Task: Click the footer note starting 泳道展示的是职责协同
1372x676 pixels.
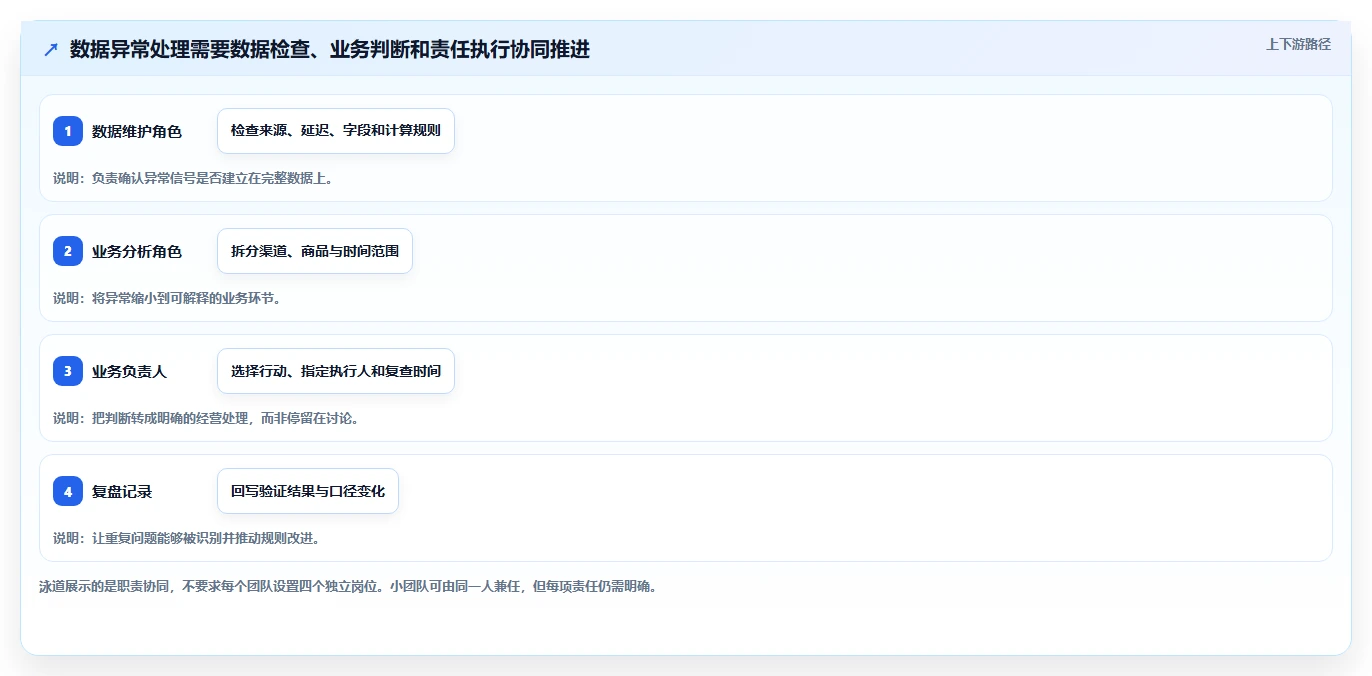Action: 348,586
